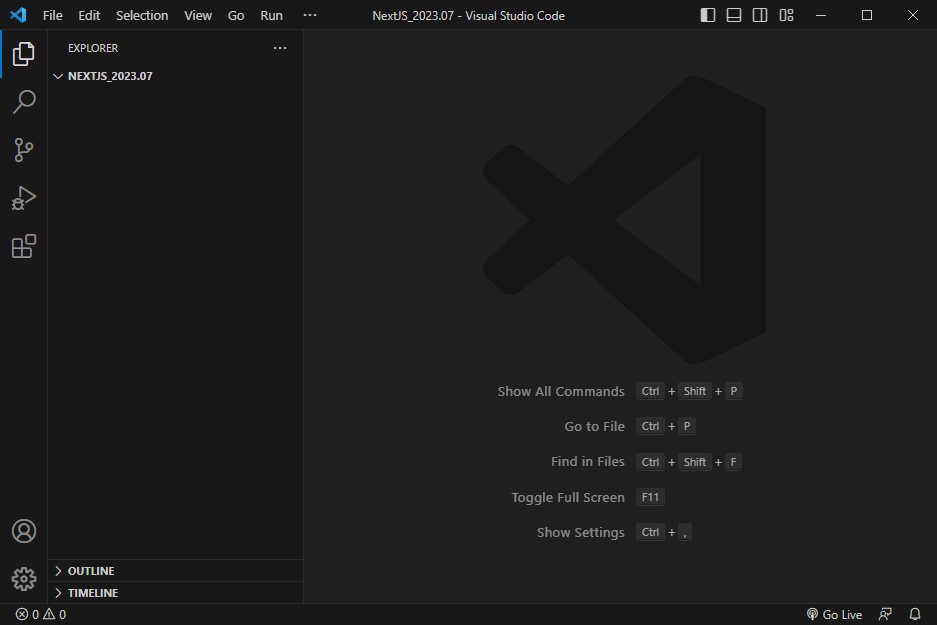Click the Find in Files label
The width and height of the screenshot is (937, 625).
pyautogui.click(x=587, y=462)
